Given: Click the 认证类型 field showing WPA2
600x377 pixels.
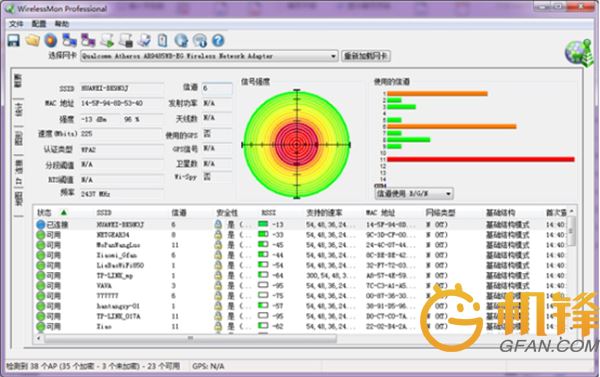Looking at the screenshot, I should (x=121, y=150).
